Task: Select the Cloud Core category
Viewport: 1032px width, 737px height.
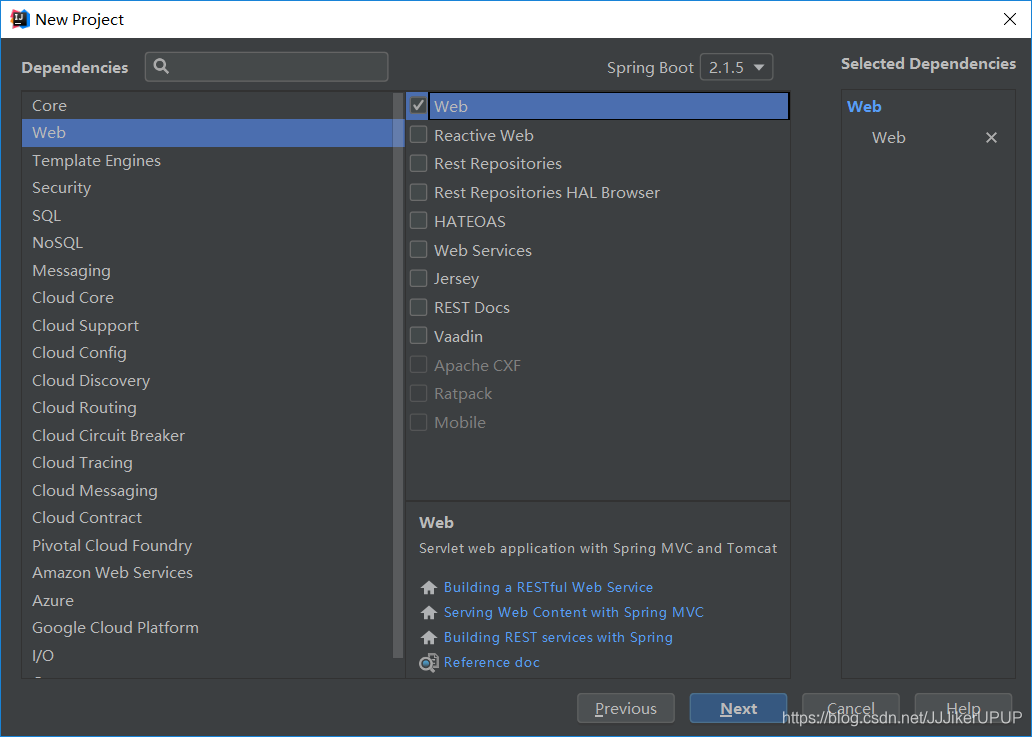Action: coord(207,297)
